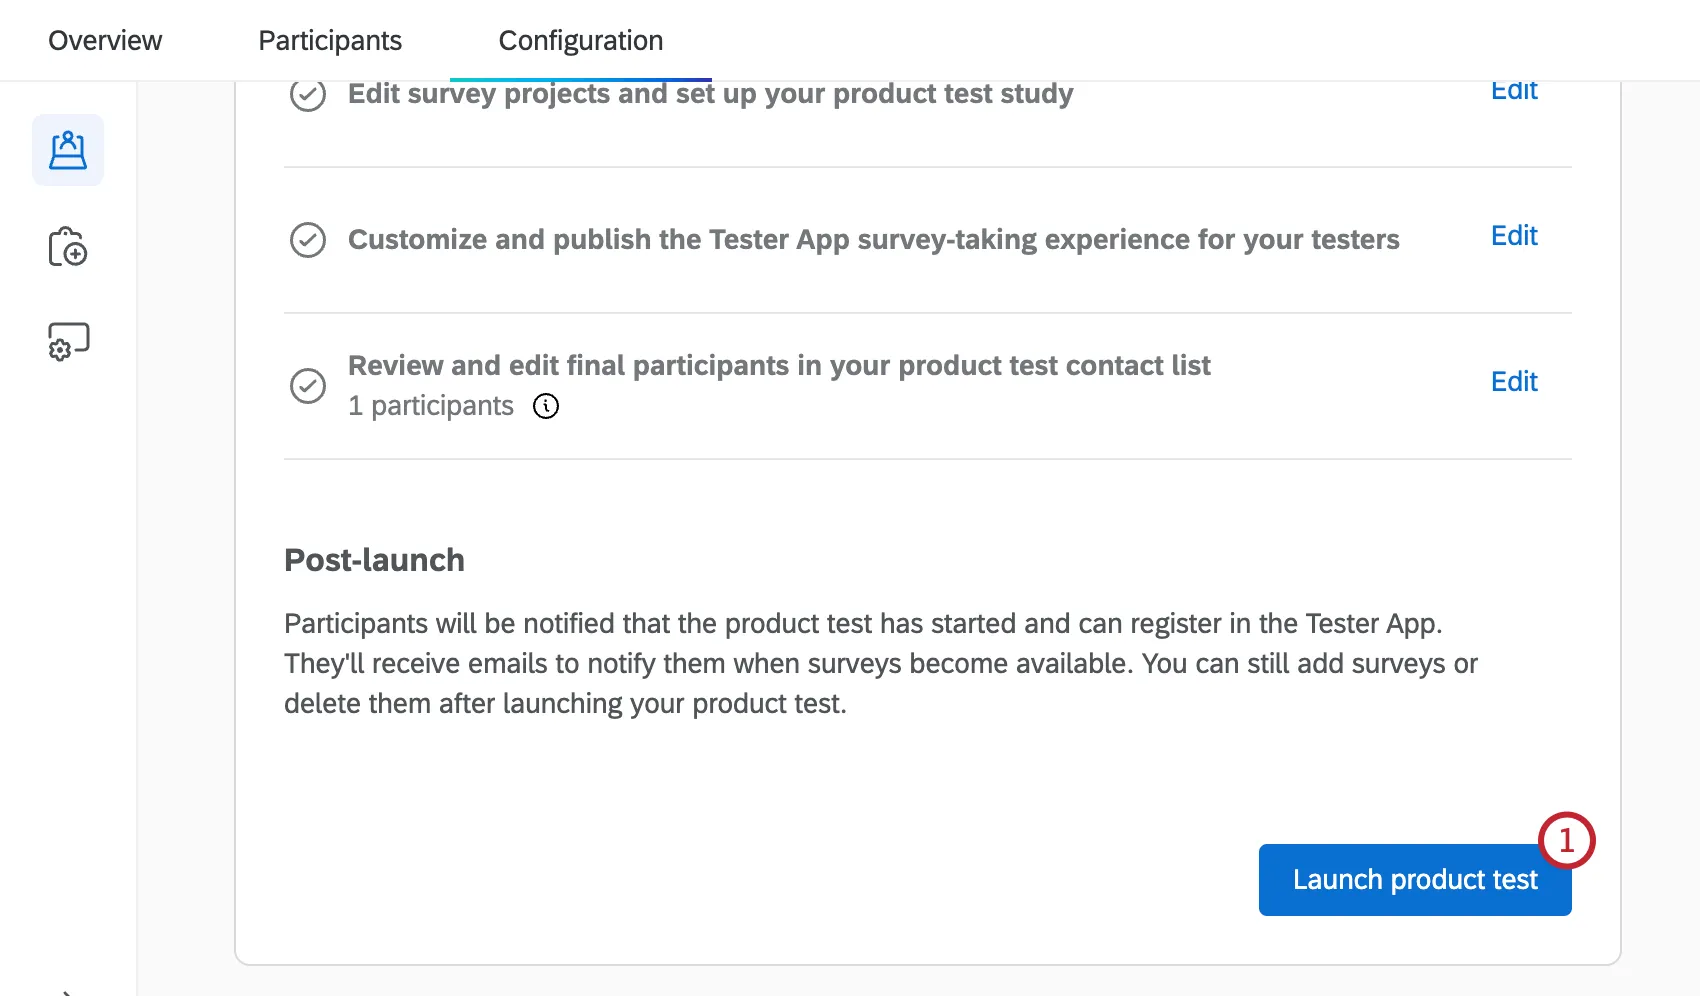The width and height of the screenshot is (1700, 996).
Task: Edit the product test contact list
Action: [x=1514, y=381]
